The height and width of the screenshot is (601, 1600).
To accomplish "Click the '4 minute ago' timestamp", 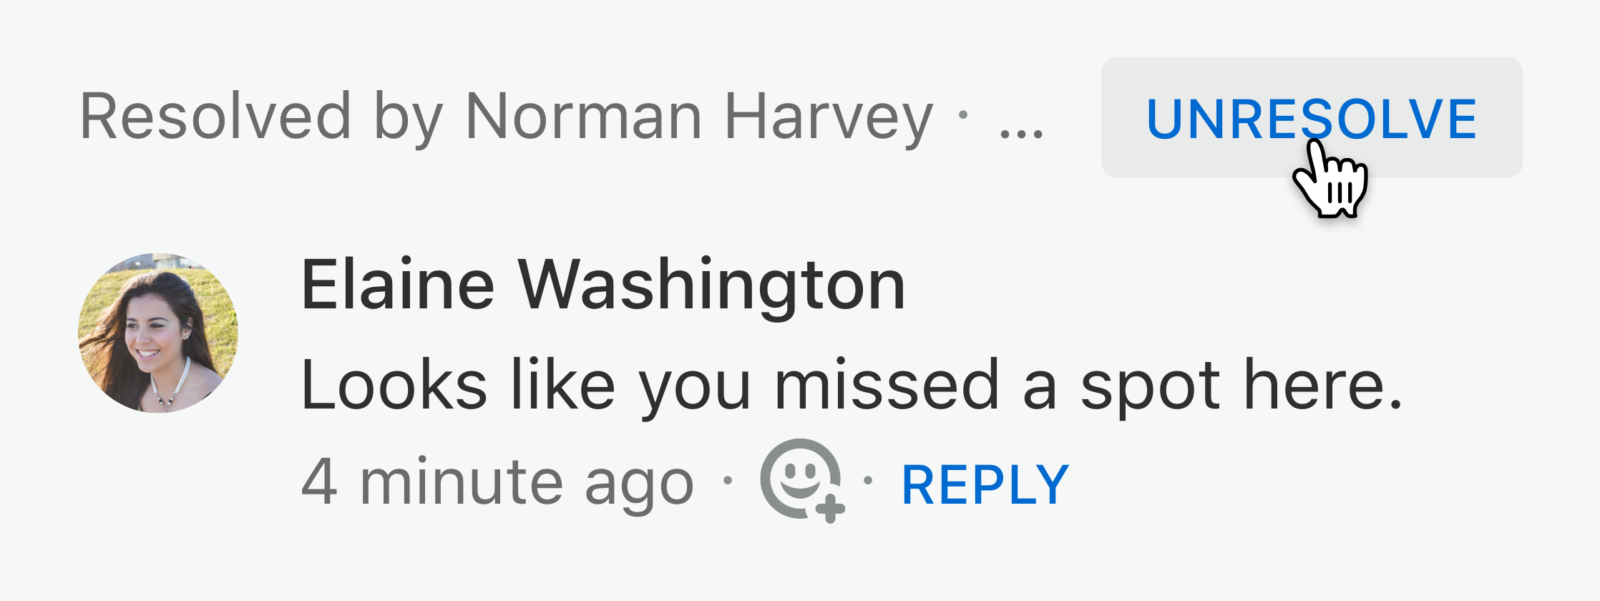I will click(x=497, y=483).
